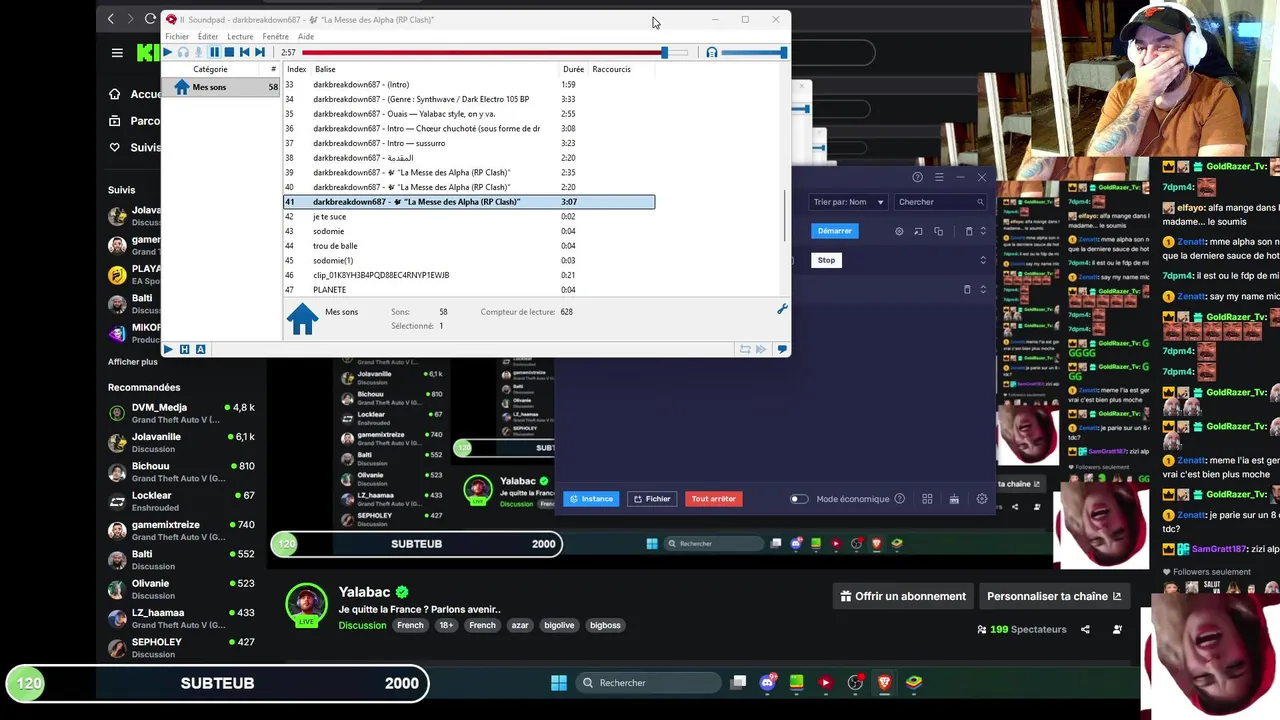Open instance settings gear next to Démarrer
The height and width of the screenshot is (720, 1280).
[x=899, y=231]
